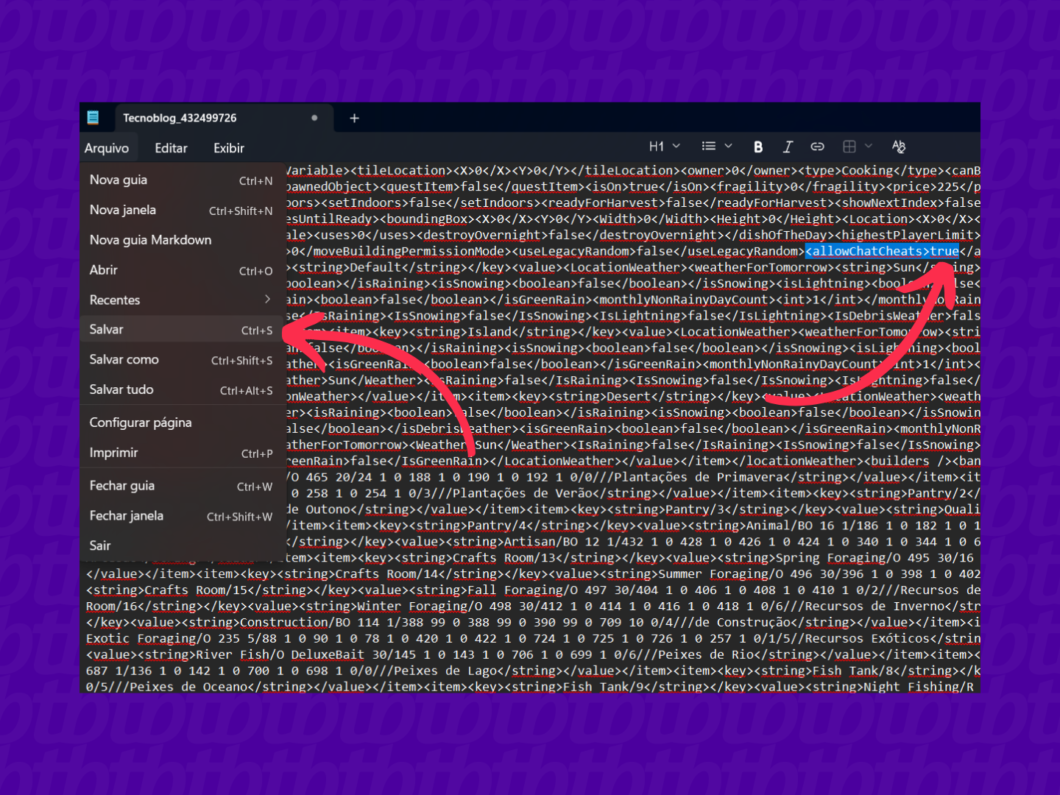Click unsaved changes dot on Tecnoblog tab

[314, 118]
